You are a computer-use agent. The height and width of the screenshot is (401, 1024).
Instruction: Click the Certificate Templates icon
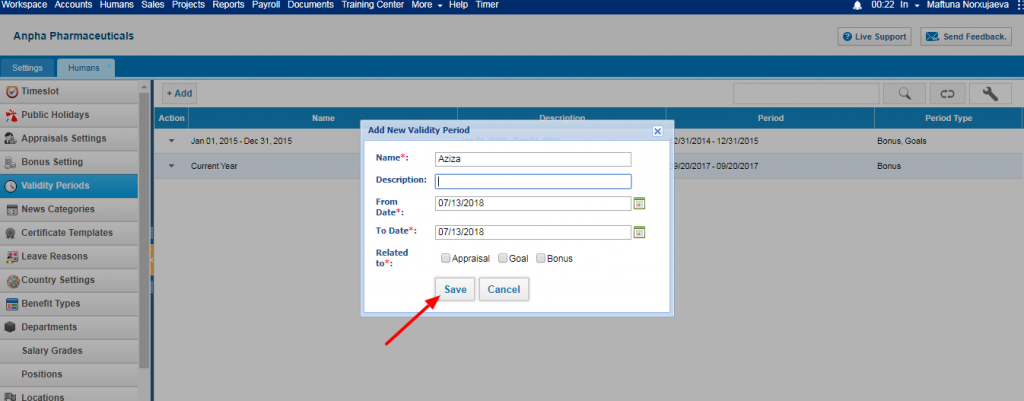11,233
